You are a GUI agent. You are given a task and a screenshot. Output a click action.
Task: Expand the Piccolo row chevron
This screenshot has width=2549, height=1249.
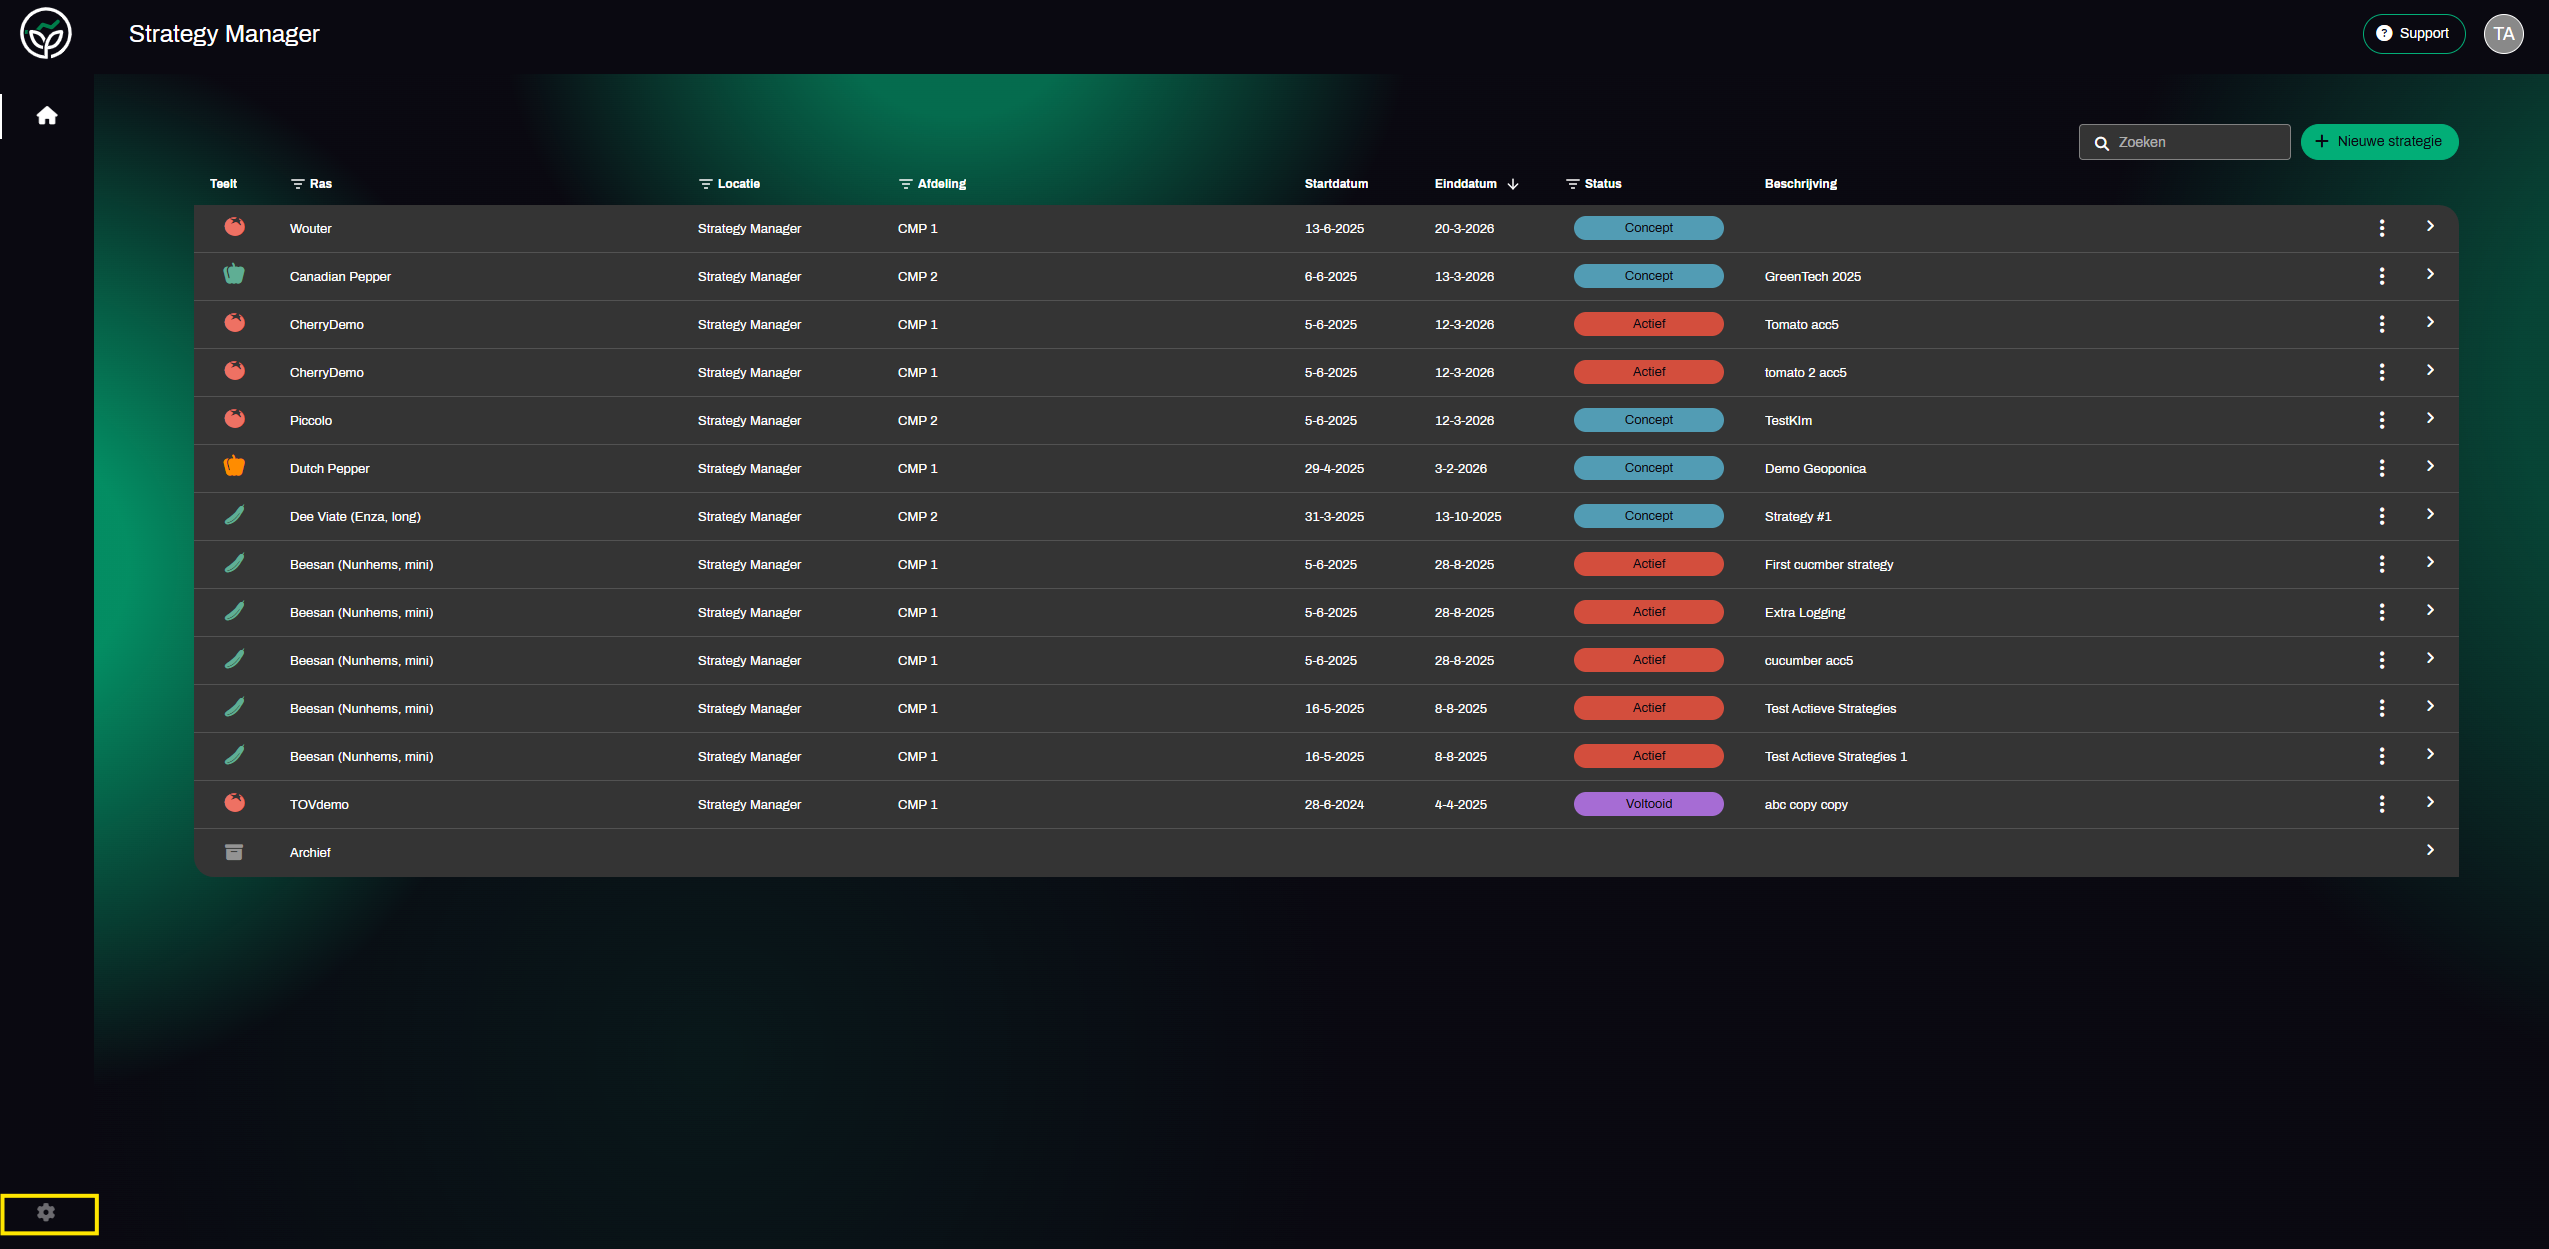[2430, 418]
